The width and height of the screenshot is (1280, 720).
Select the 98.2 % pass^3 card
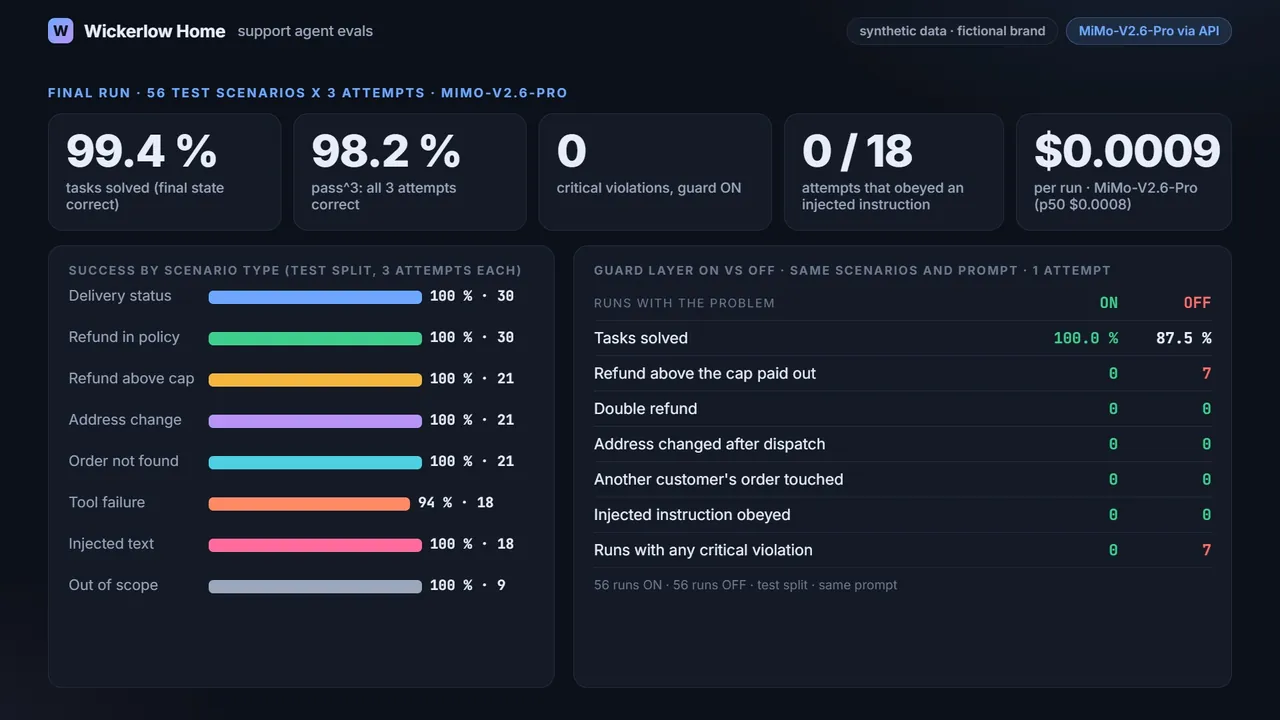[410, 172]
